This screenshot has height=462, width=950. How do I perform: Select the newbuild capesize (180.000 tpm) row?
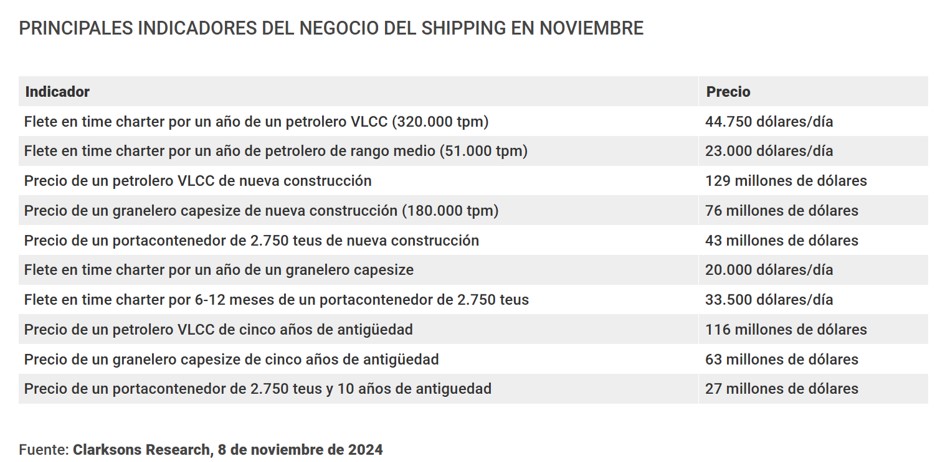click(x=261, y=211)
